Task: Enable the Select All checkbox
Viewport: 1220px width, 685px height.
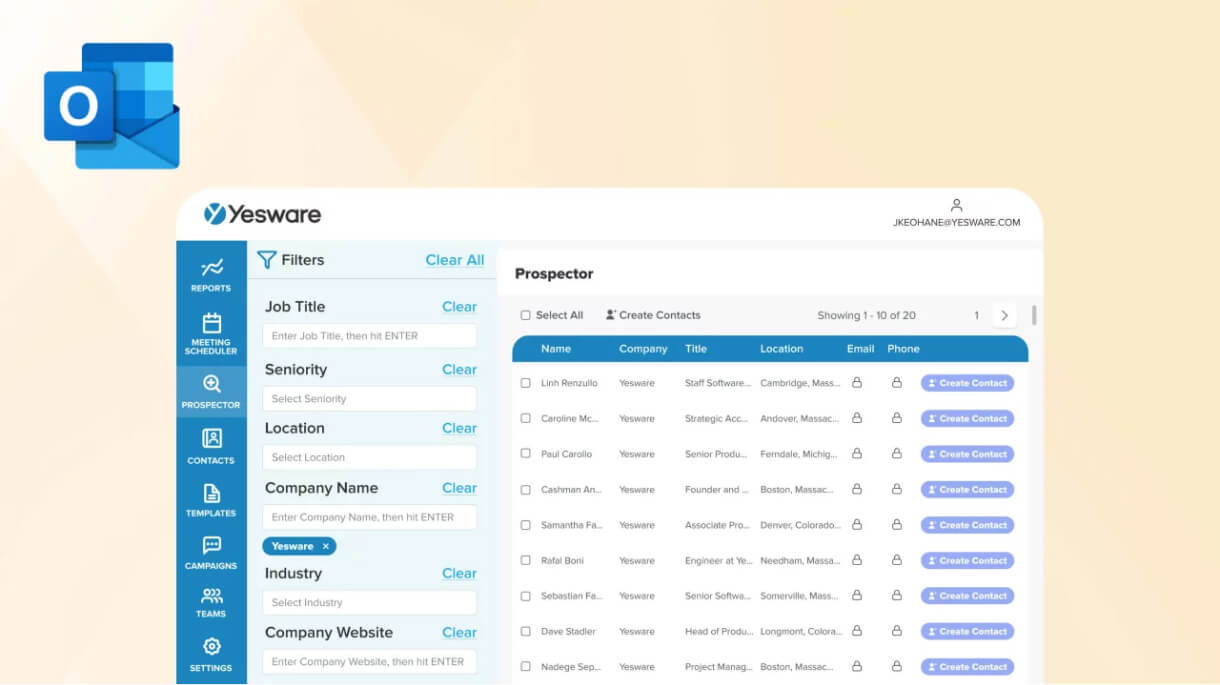Action: point(525,314)
